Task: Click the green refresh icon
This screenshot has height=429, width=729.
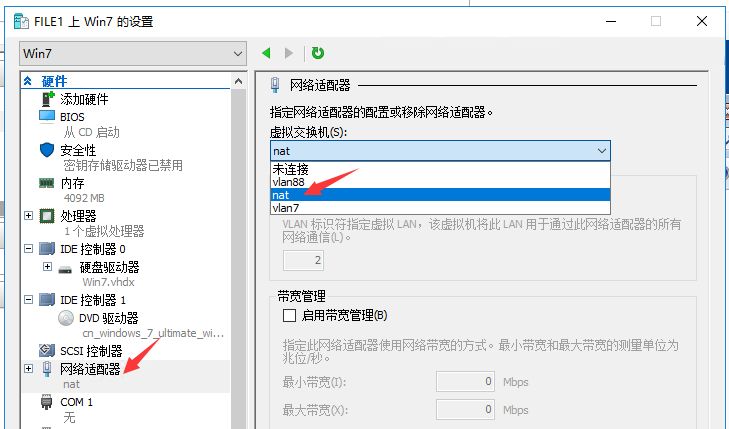Action: pyautogui.click(x=318, y=53)
